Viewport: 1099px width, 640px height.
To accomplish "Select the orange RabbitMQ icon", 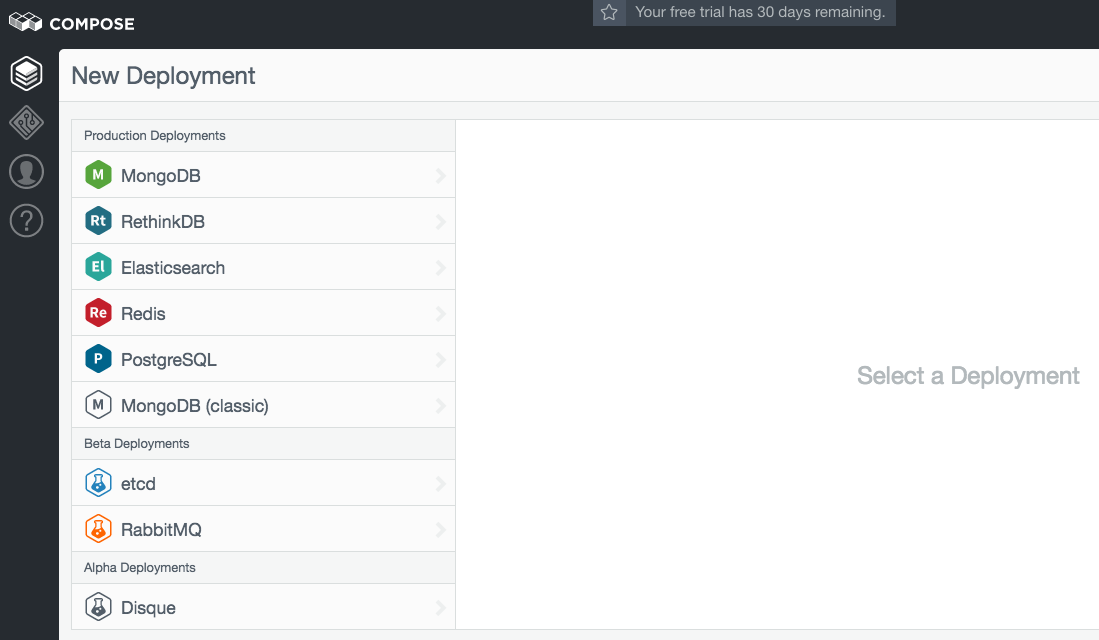I will coord(98,529).
